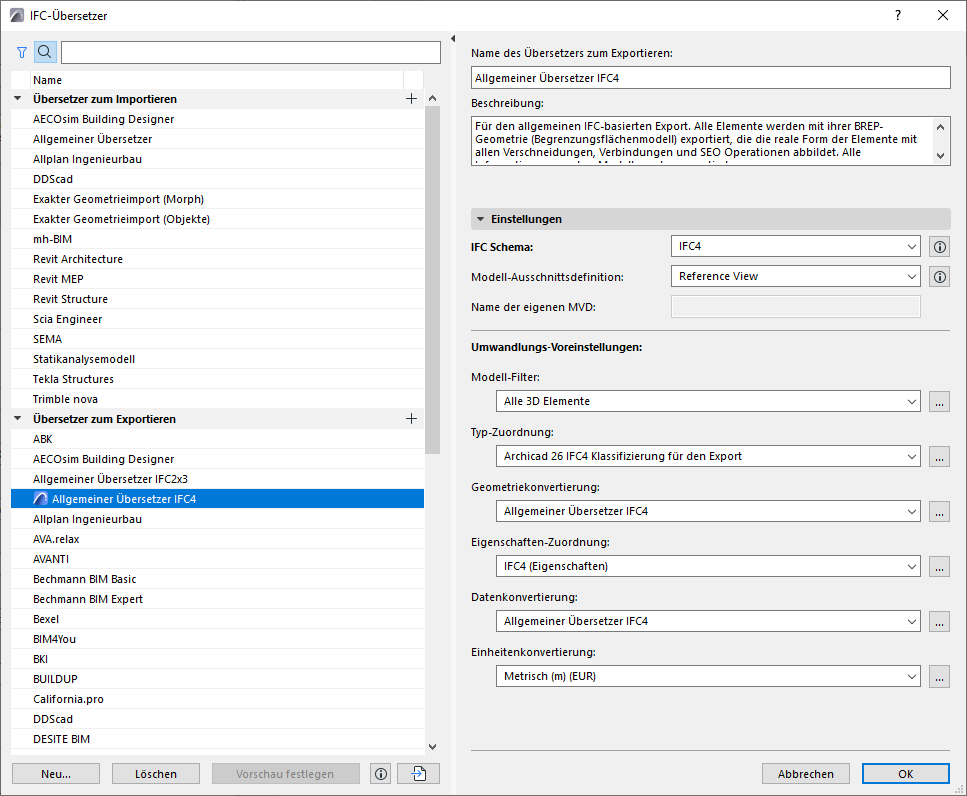967x796 pixels.
Task: Collapse the Einstellungen section
Action: 481,219
